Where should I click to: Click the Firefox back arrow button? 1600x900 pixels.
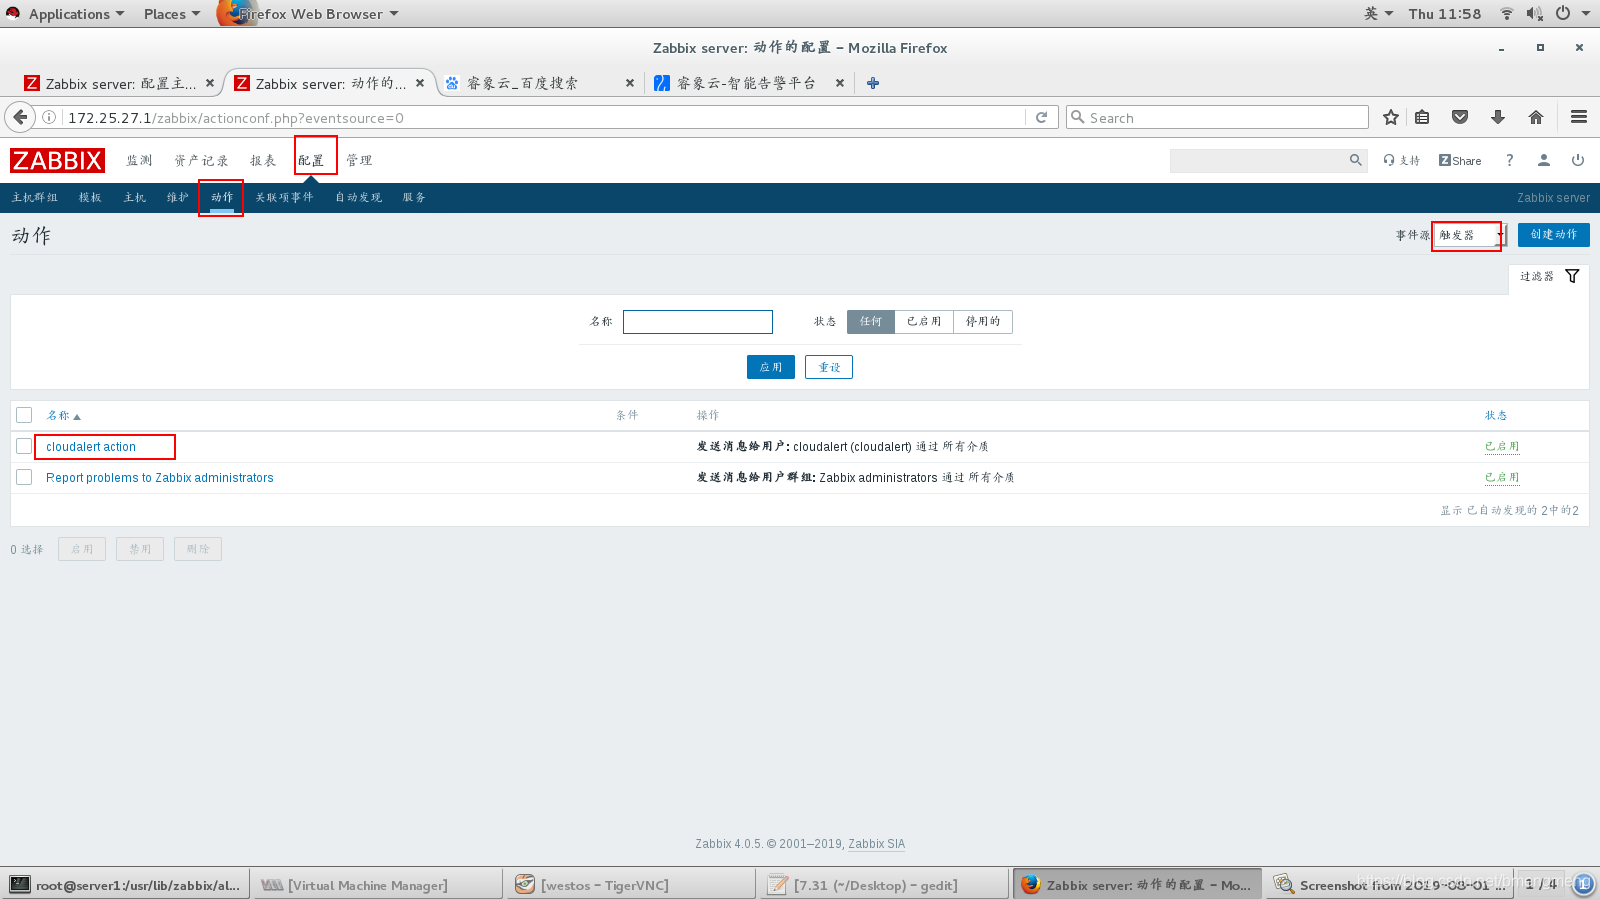pyautogui.click(x=20, y=117)
